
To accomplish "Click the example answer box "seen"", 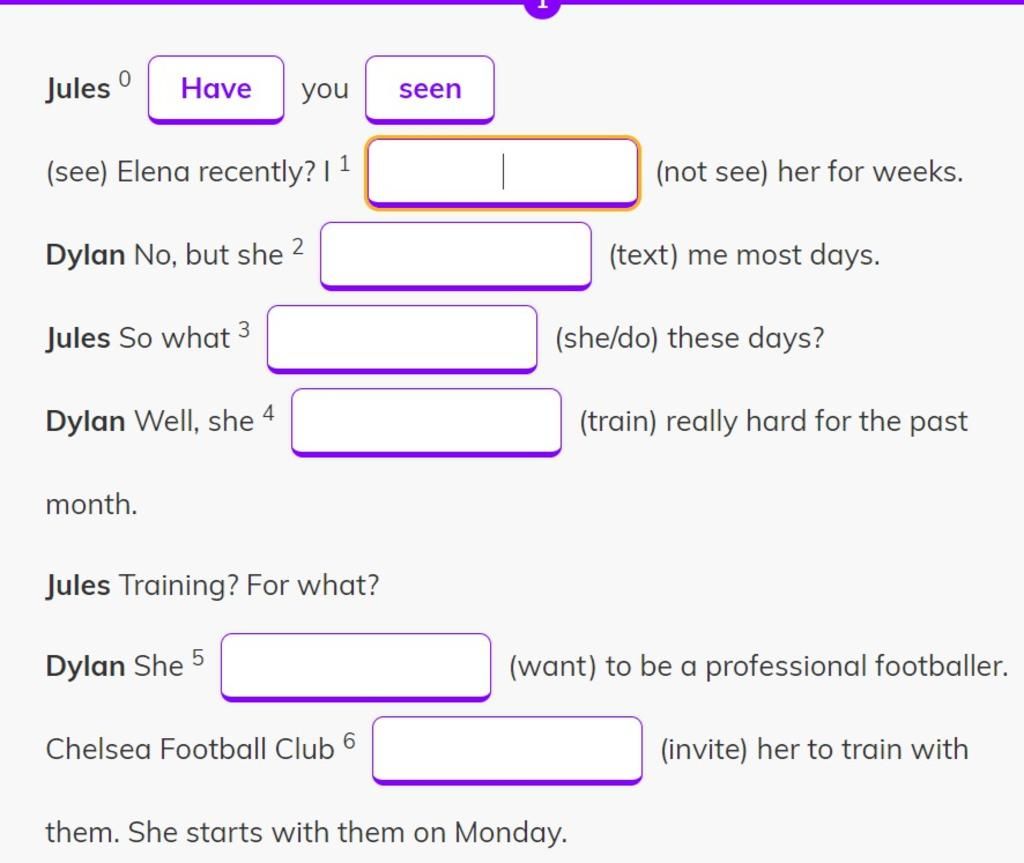I will point(430,89).
